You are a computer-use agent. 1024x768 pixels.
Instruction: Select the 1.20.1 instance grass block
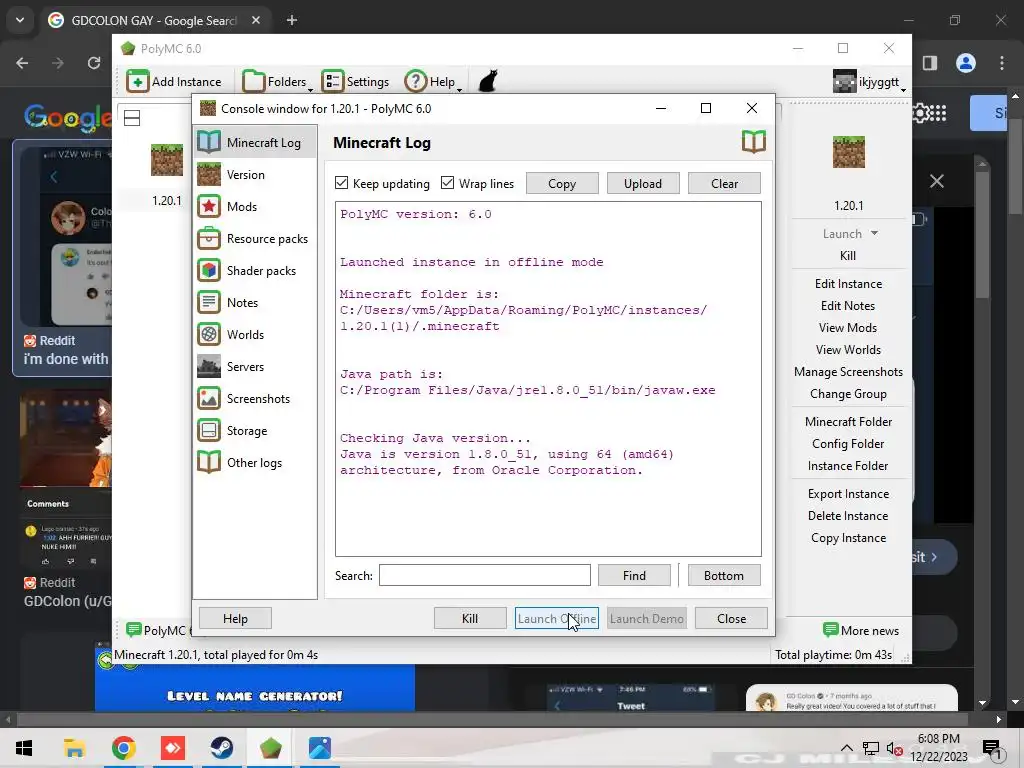[x=167, y=161]
